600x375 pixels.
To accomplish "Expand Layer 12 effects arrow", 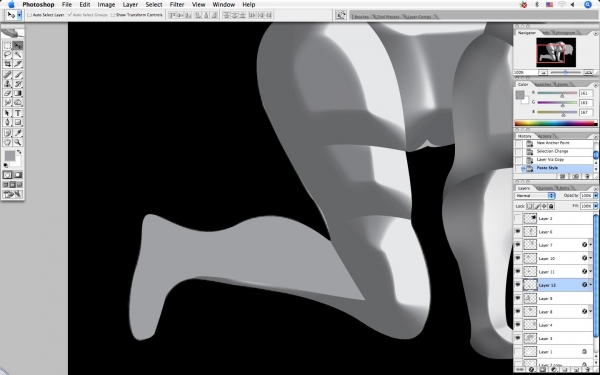I will coord(591,285).
